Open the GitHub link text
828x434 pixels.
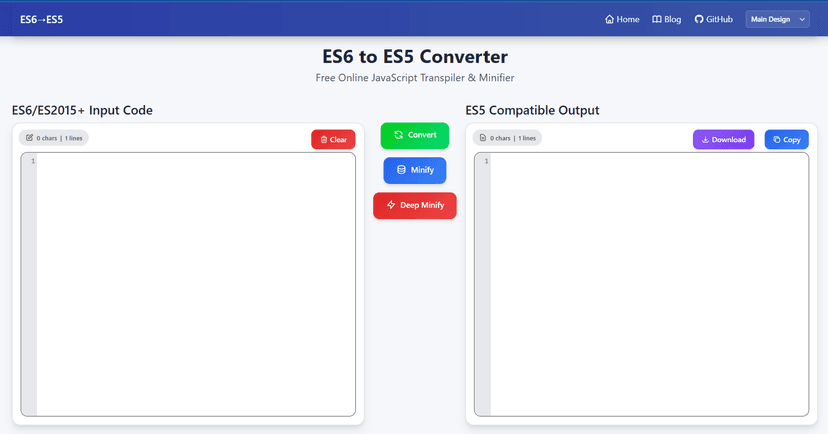719,20
